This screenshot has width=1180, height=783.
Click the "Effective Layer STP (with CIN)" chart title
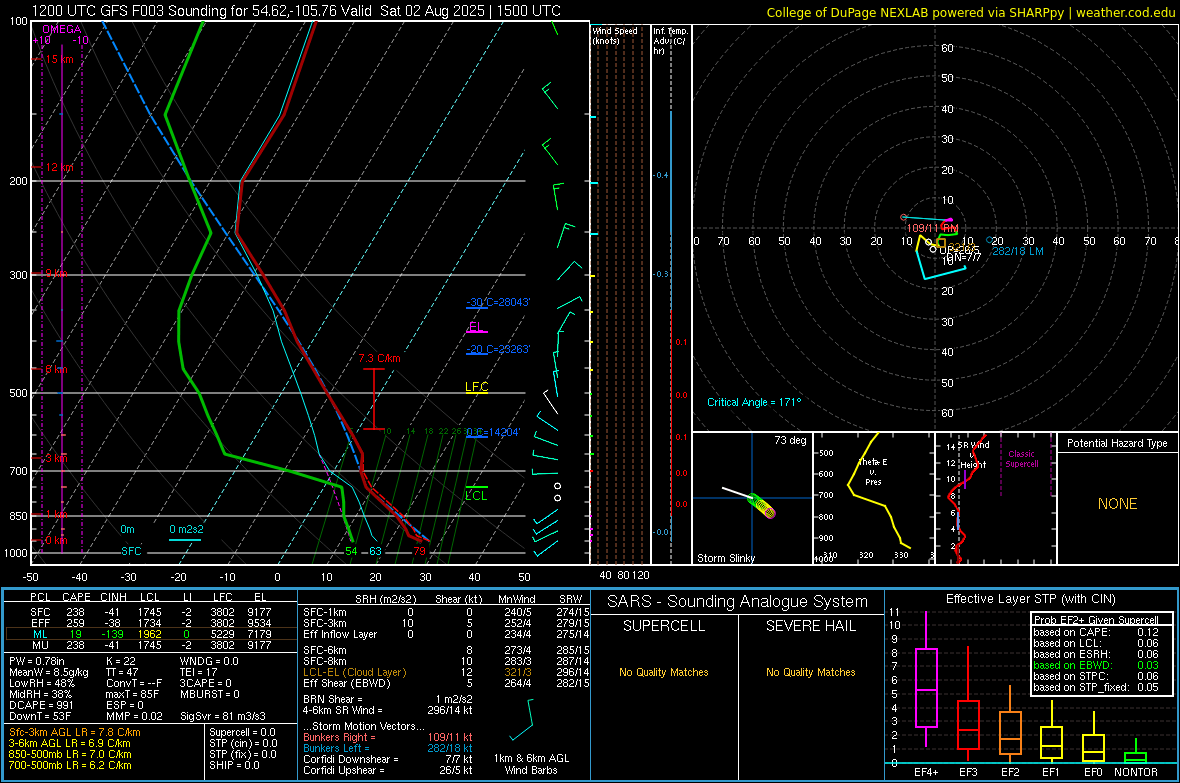1030,599
